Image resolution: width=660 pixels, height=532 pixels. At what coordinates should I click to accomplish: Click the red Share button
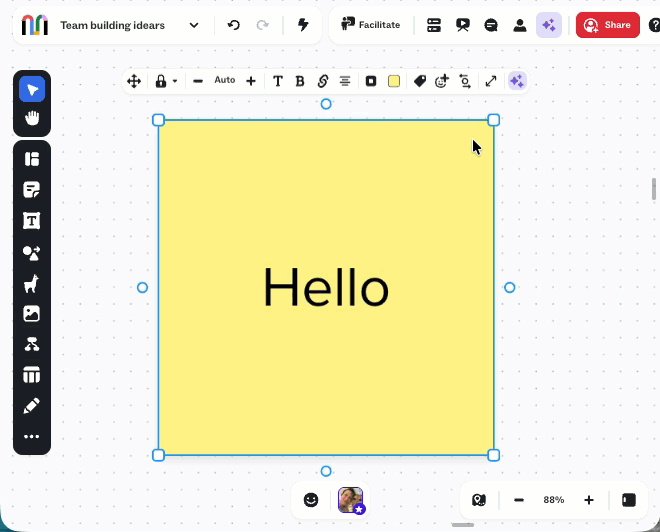608,25
